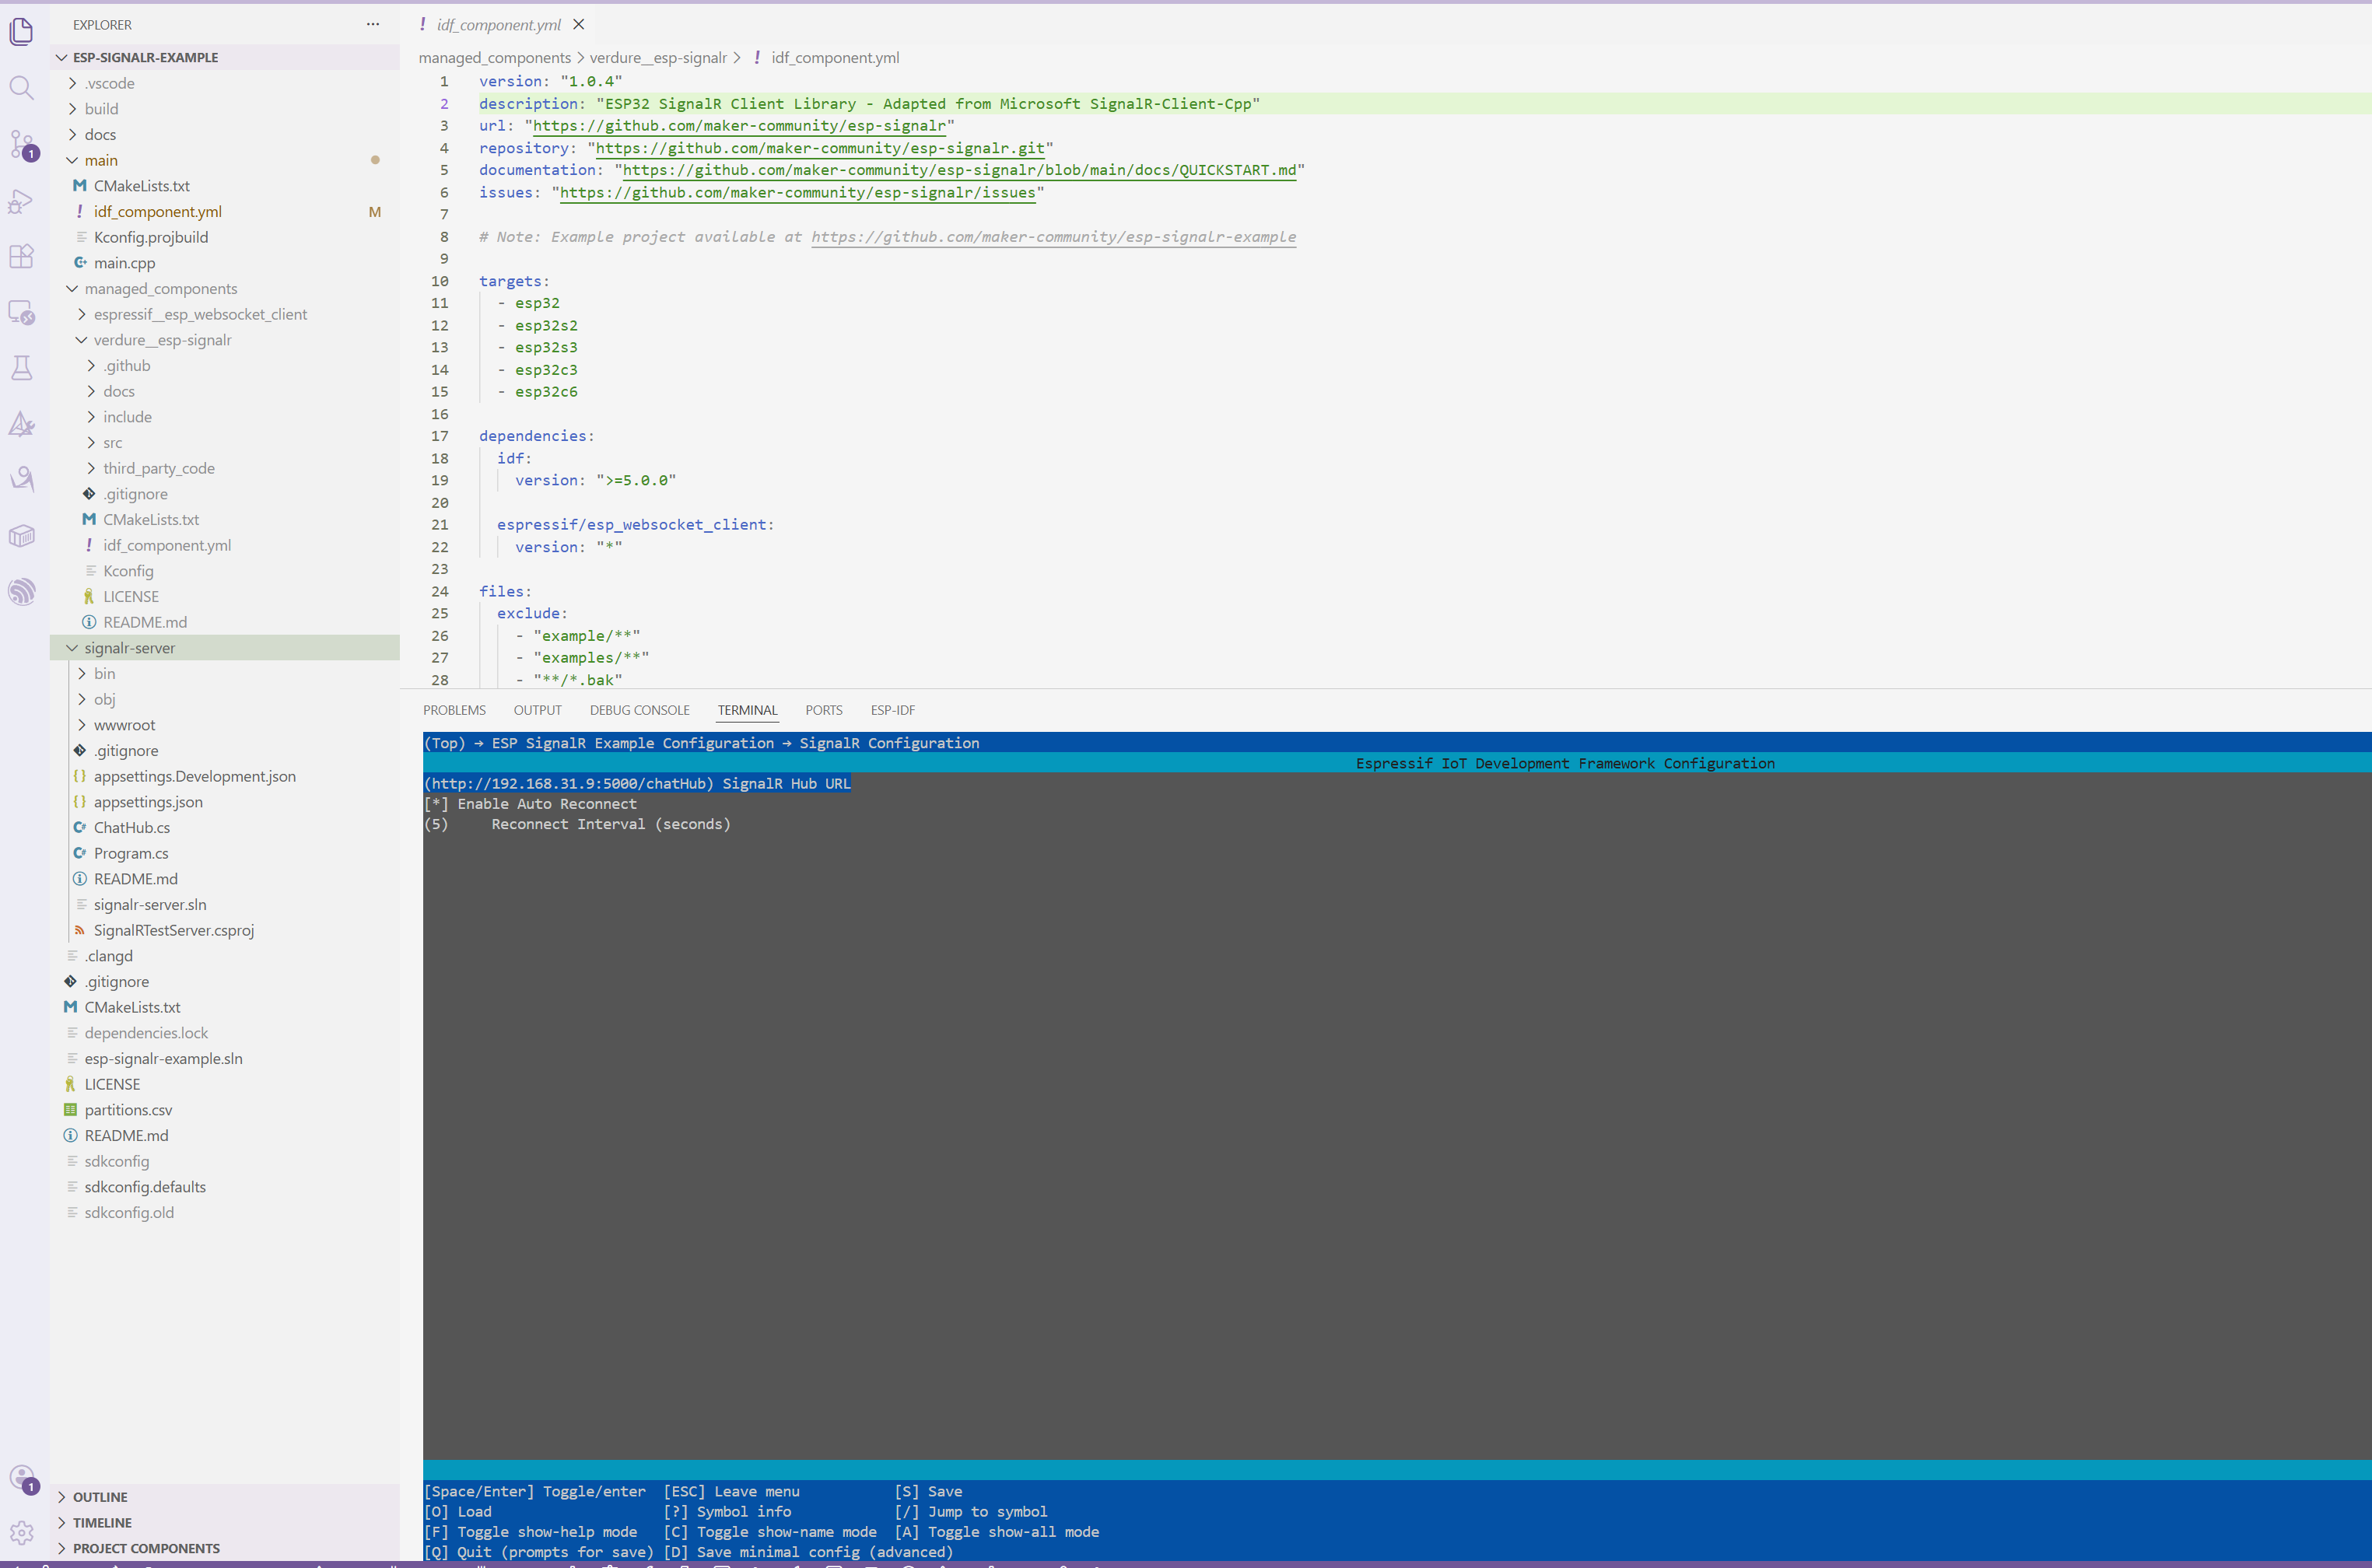This screenshot has width=2372, height=1568.
Task: Open the Extensions view
Action: (x=22, y=256)
